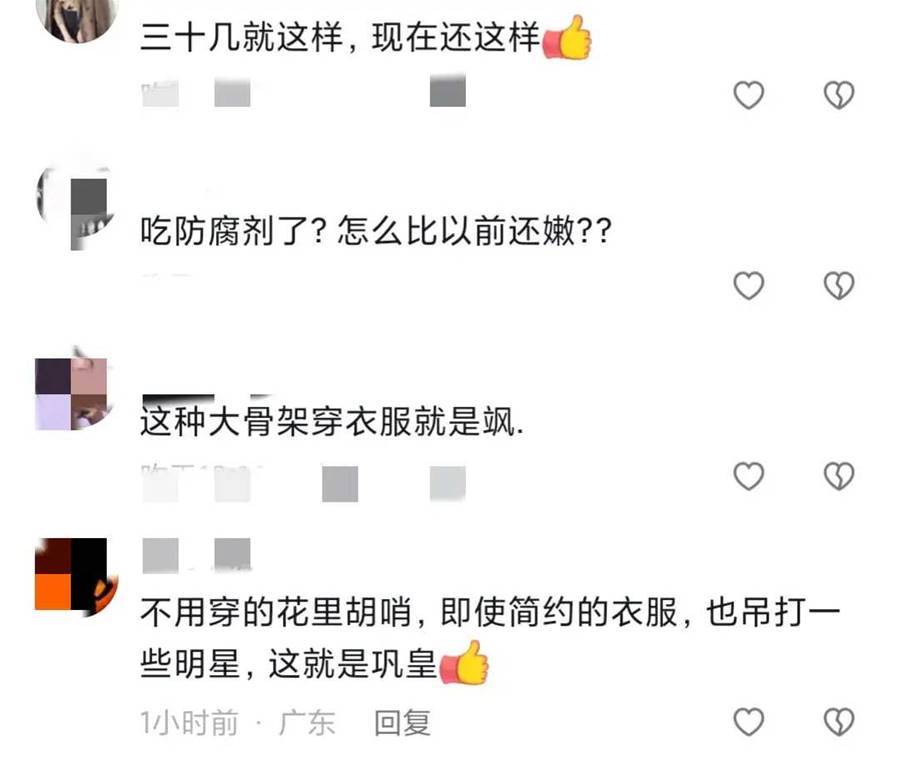Screen dimensions: 900x777
Task: Dislike the comment '三十几就这样' with broken heart
Action: pyautogui.click(x=839, y=95)
